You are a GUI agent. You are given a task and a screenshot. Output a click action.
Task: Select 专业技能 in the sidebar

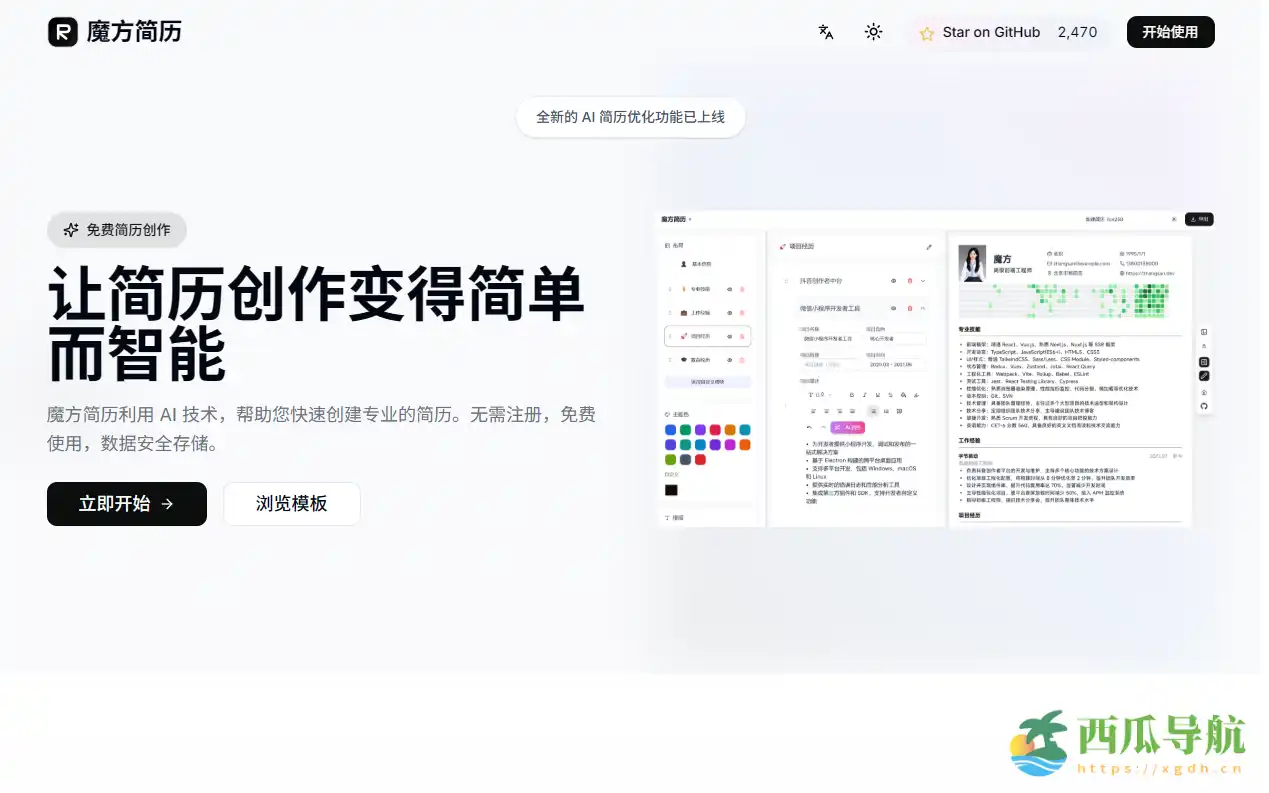pyautogui.click(x=703, y=289)
